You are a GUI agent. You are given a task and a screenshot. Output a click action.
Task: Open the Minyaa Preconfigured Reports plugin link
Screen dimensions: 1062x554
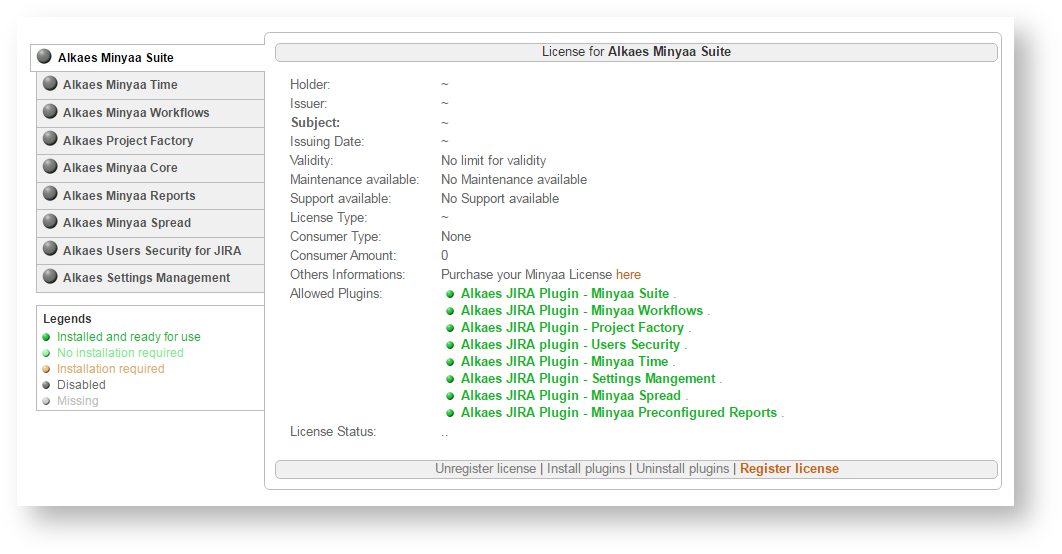point(618,413)
